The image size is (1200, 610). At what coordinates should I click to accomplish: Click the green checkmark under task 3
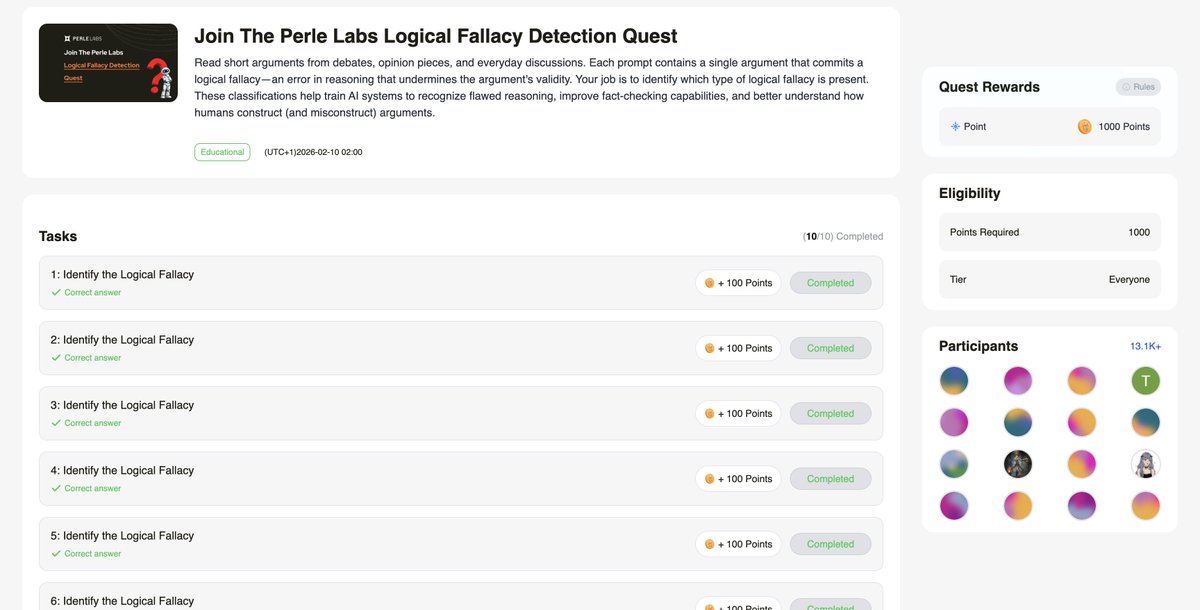point(56,423)
